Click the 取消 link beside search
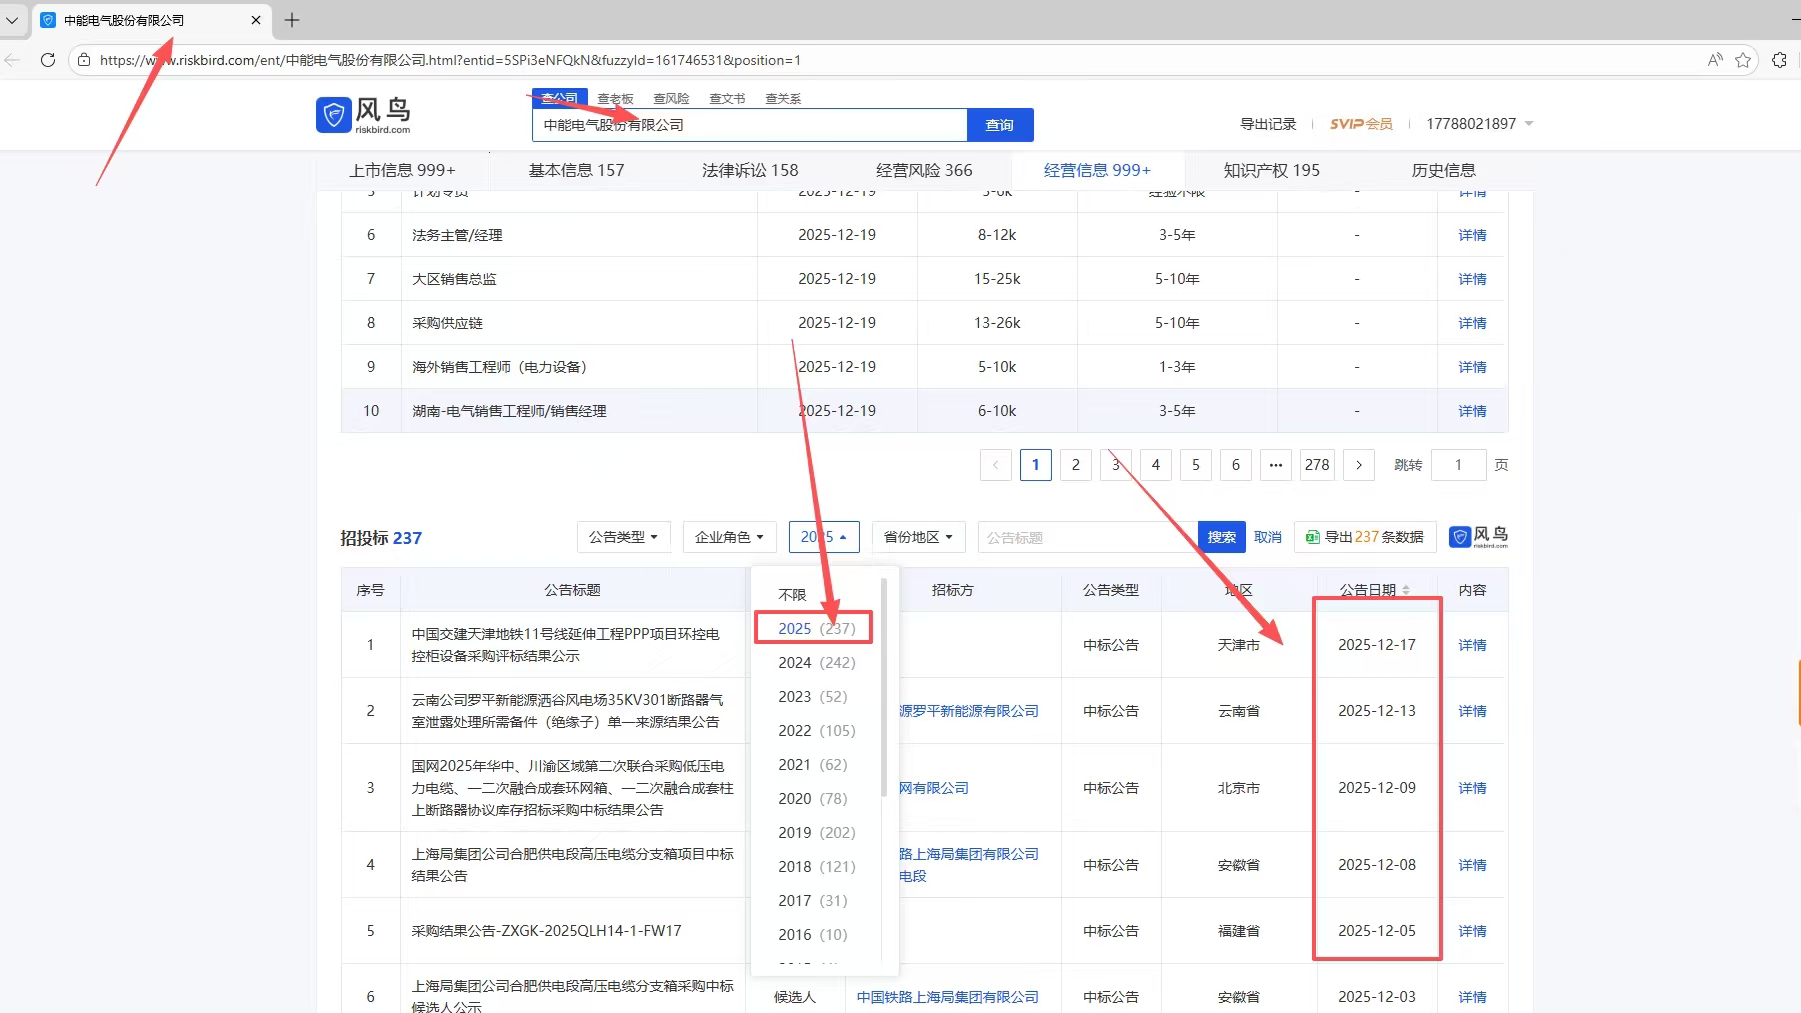 point(1267,537)
